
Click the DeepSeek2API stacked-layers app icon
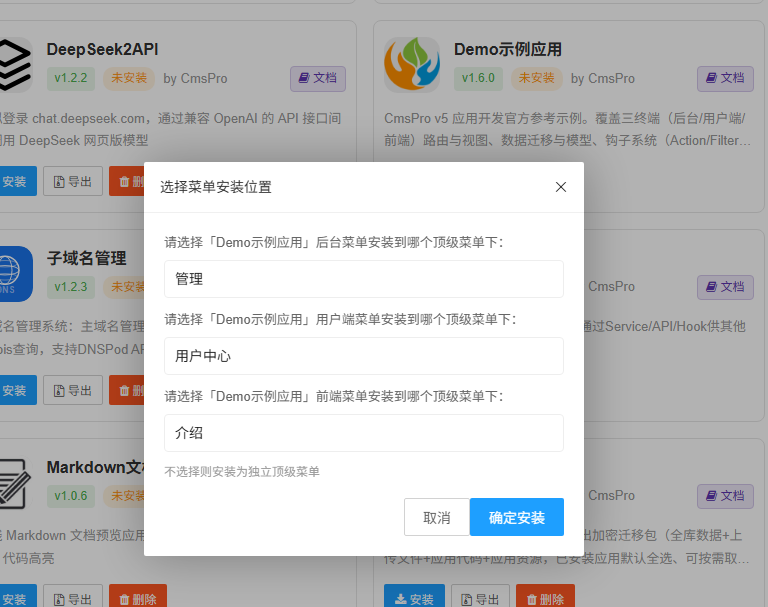point(14,65)
